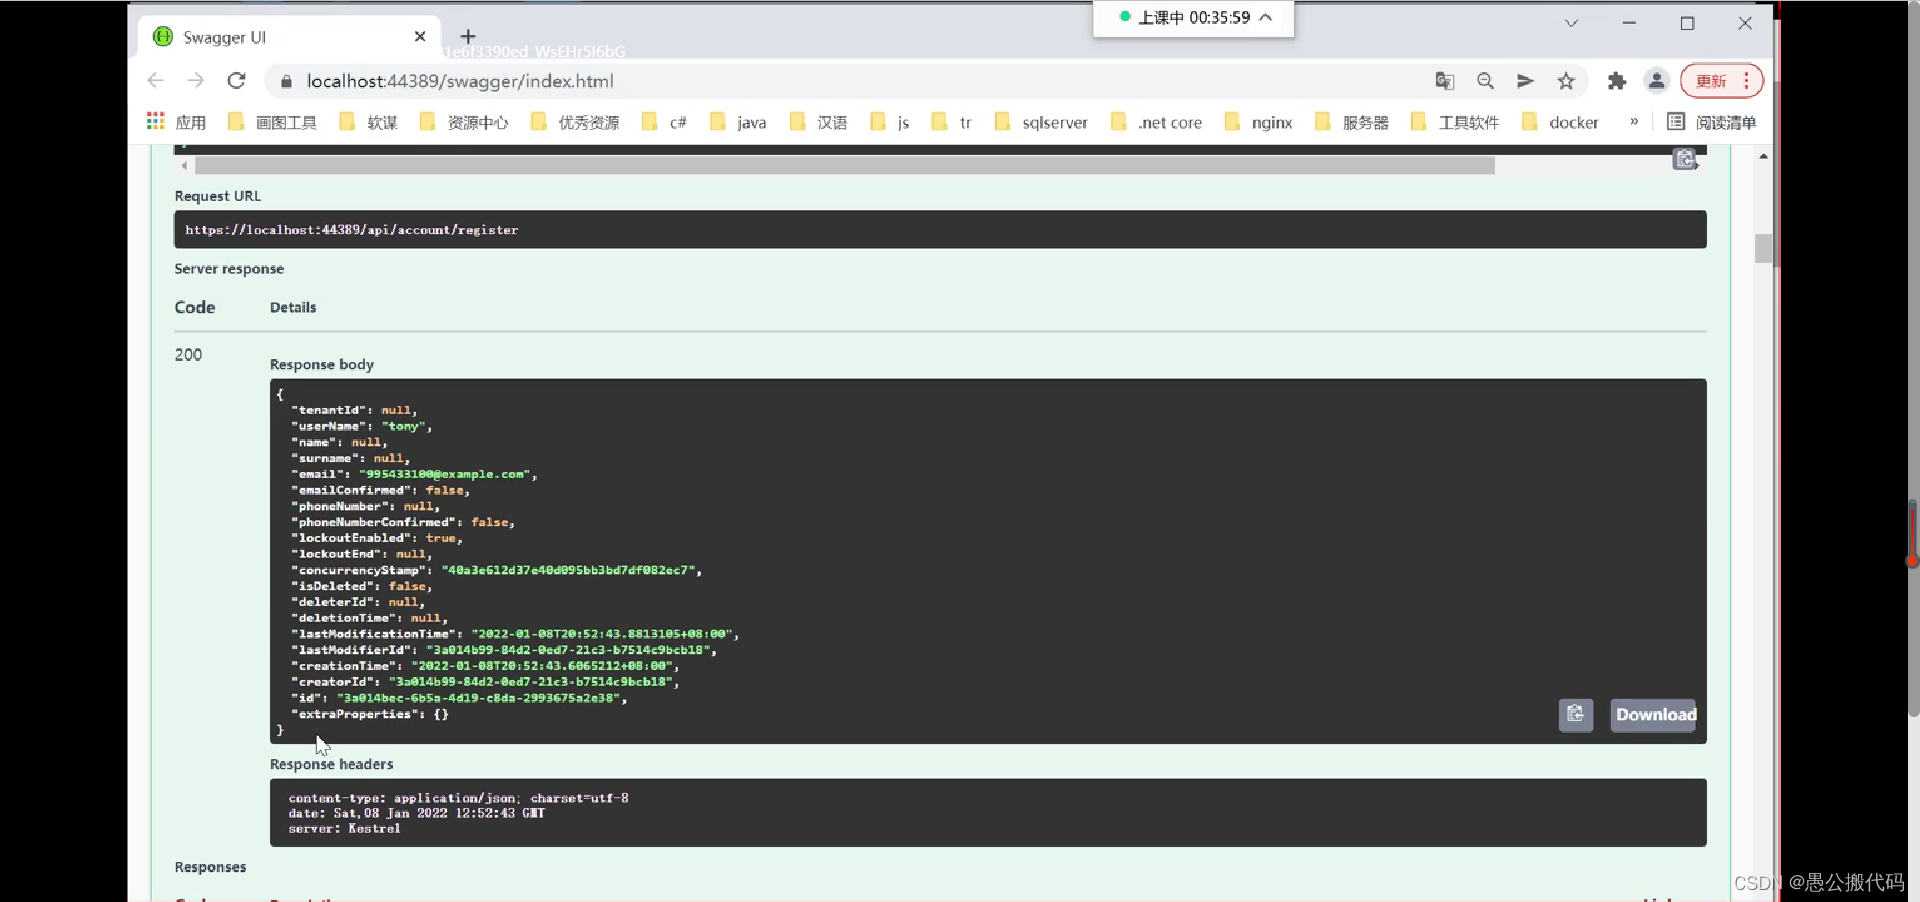Image resolution: width=1920 pixels, height=902 pixels.
Task: Open the Google Translate page icon
Action: click(x=1444, y=81)
